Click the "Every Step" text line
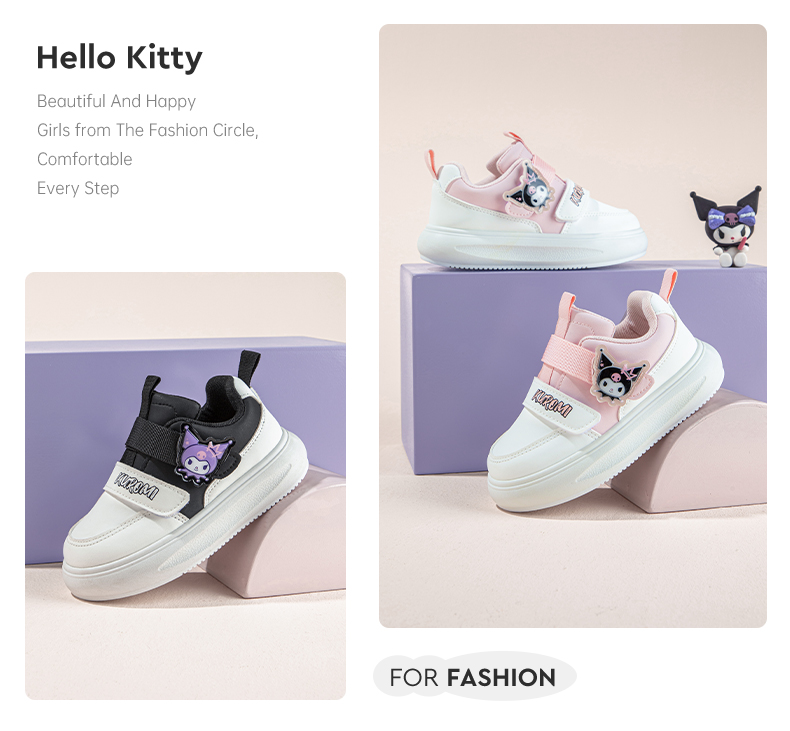The width and height of the screenshot is (790, 731). pyautogui.click(x=78, y=188)
